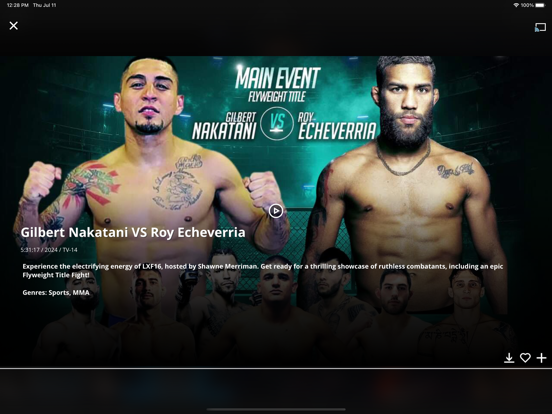Viewport: 552px width, 414px height.
Task: Click the 12:28 PM clock
Action: [18, 5]
